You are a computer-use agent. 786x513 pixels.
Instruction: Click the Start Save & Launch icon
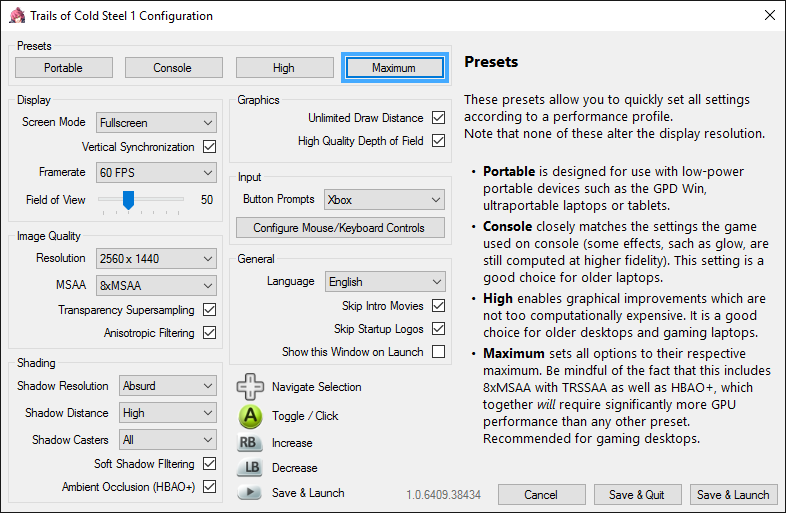[x=250, y=493]
